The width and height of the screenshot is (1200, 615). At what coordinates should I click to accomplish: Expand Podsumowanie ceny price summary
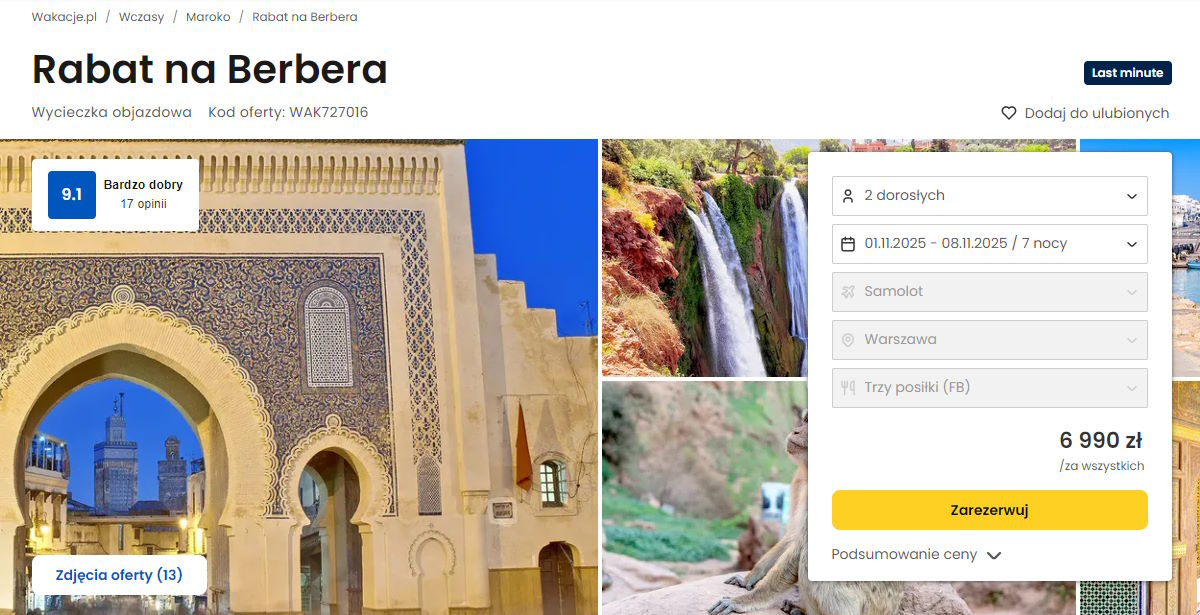pyautogui.click(x=916, y=555)
